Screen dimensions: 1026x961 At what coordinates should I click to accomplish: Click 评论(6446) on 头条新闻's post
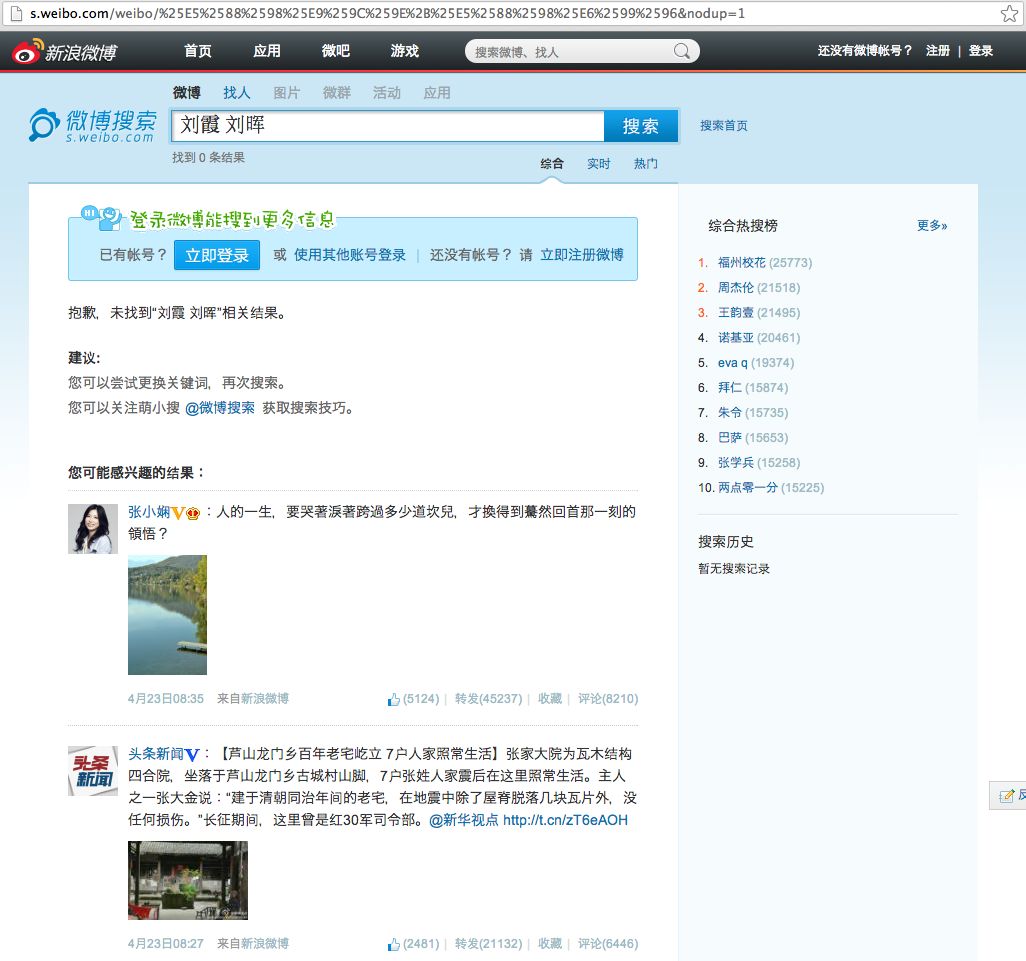click(x=608, y=943)
